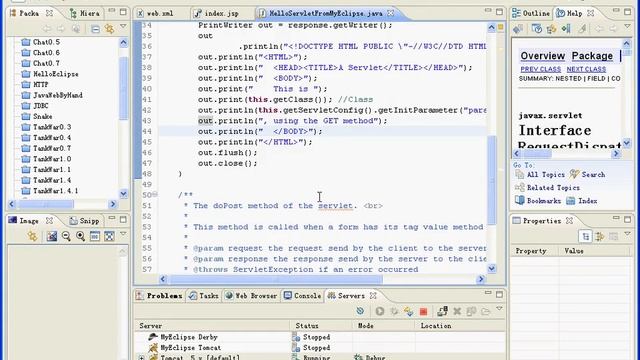Toggle Link with Editor in Package Explorer
This screenshot has width=640, height=360.
tap(109, 29)
